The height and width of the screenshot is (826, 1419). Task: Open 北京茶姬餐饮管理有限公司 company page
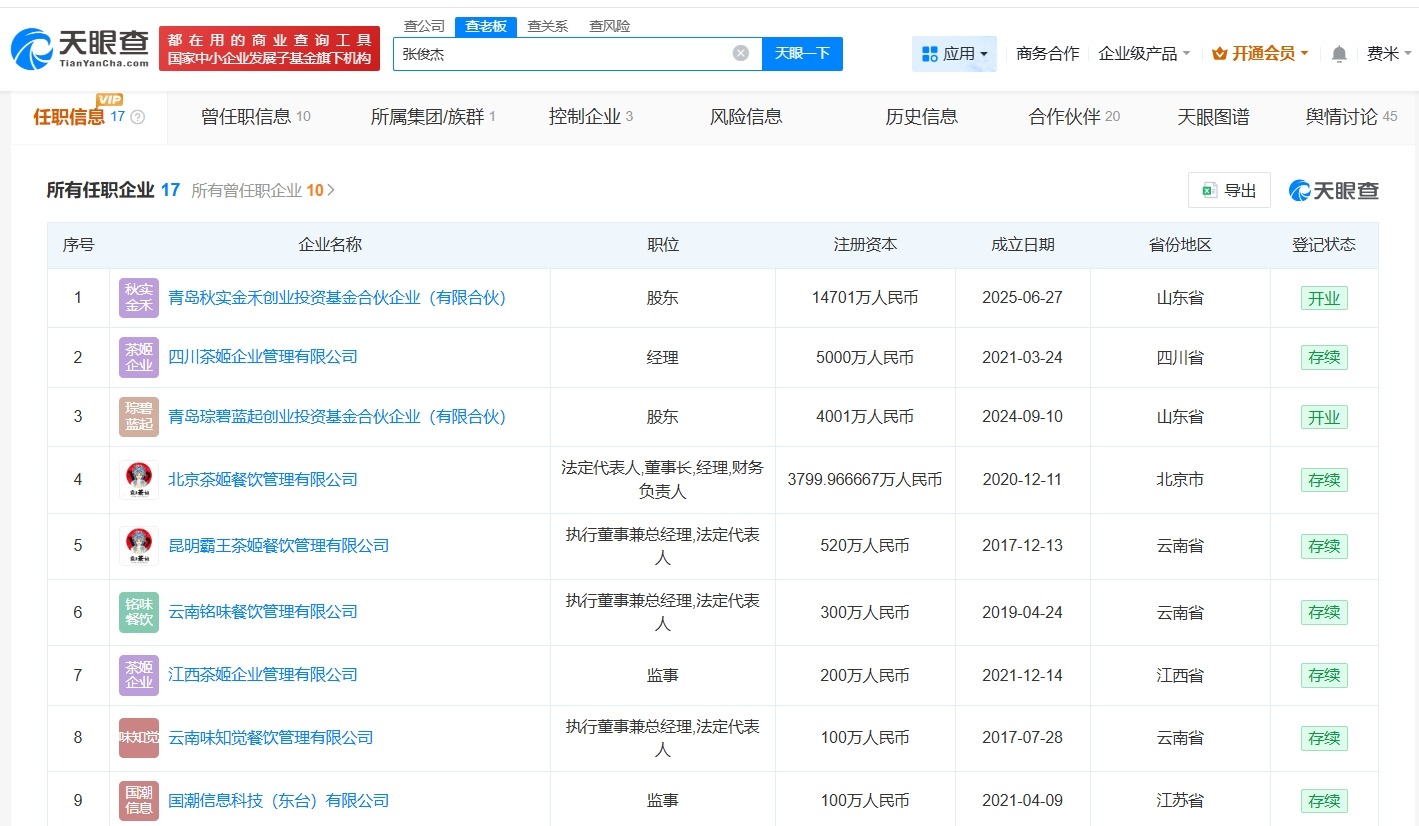click(x=263, y=479)
